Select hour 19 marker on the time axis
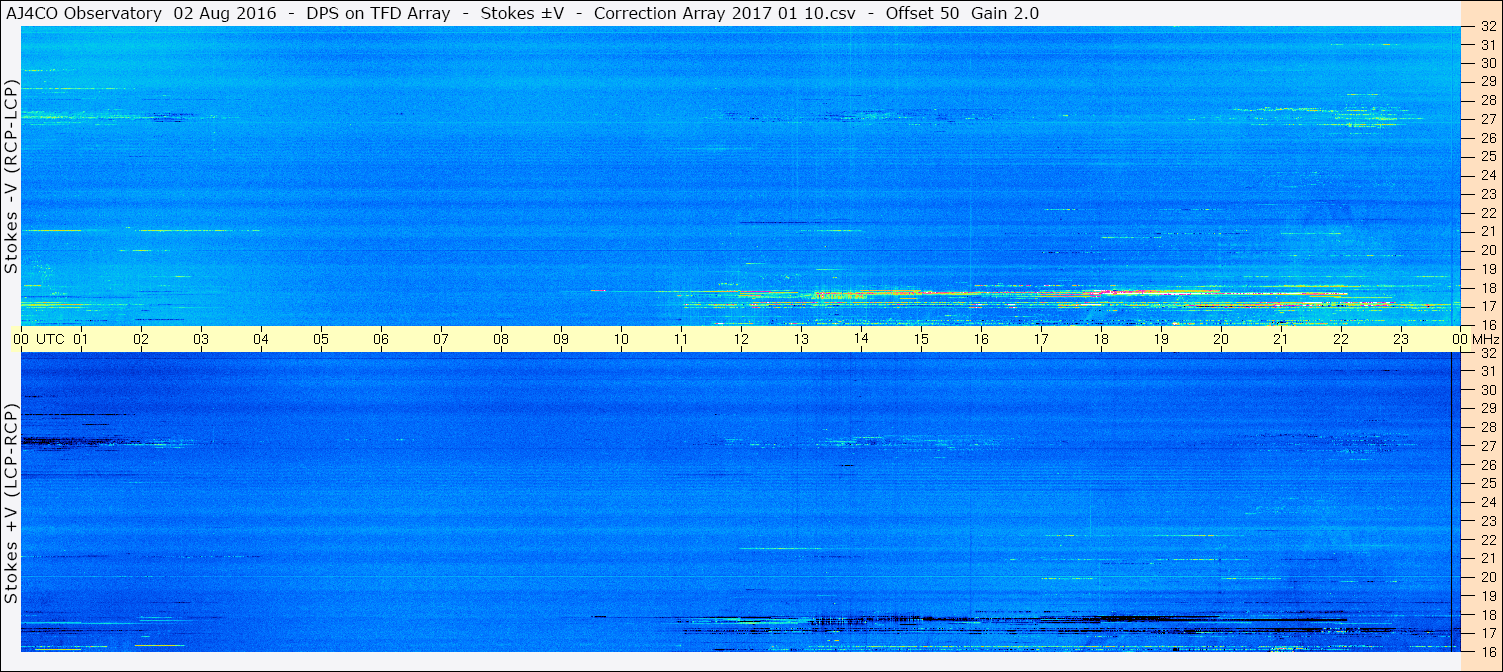 [1161, 339]
